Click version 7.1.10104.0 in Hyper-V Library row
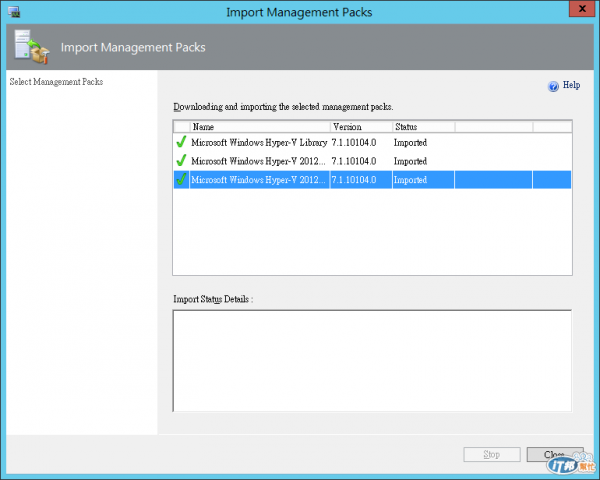The image size is (600, 480). coord(354,142)
